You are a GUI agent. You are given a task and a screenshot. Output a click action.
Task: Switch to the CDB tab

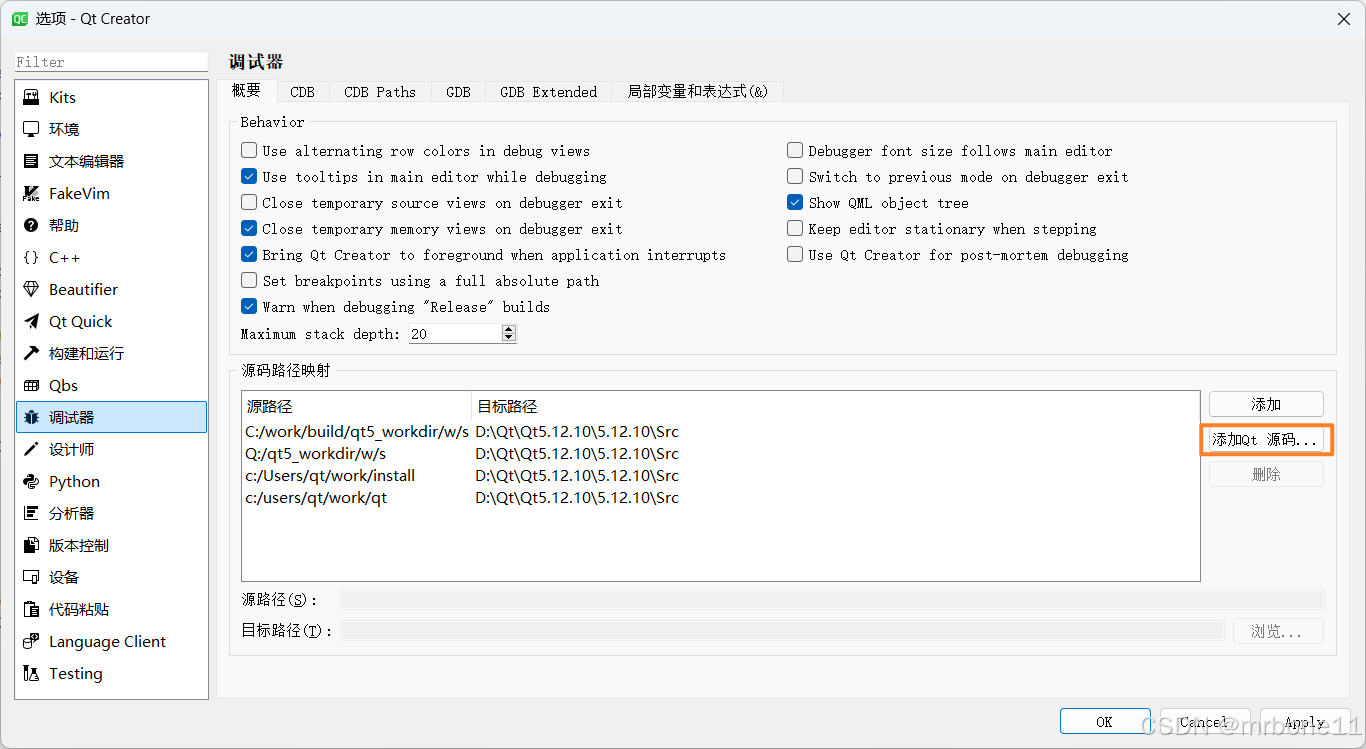pyautogui.click(x=303, y=92)
